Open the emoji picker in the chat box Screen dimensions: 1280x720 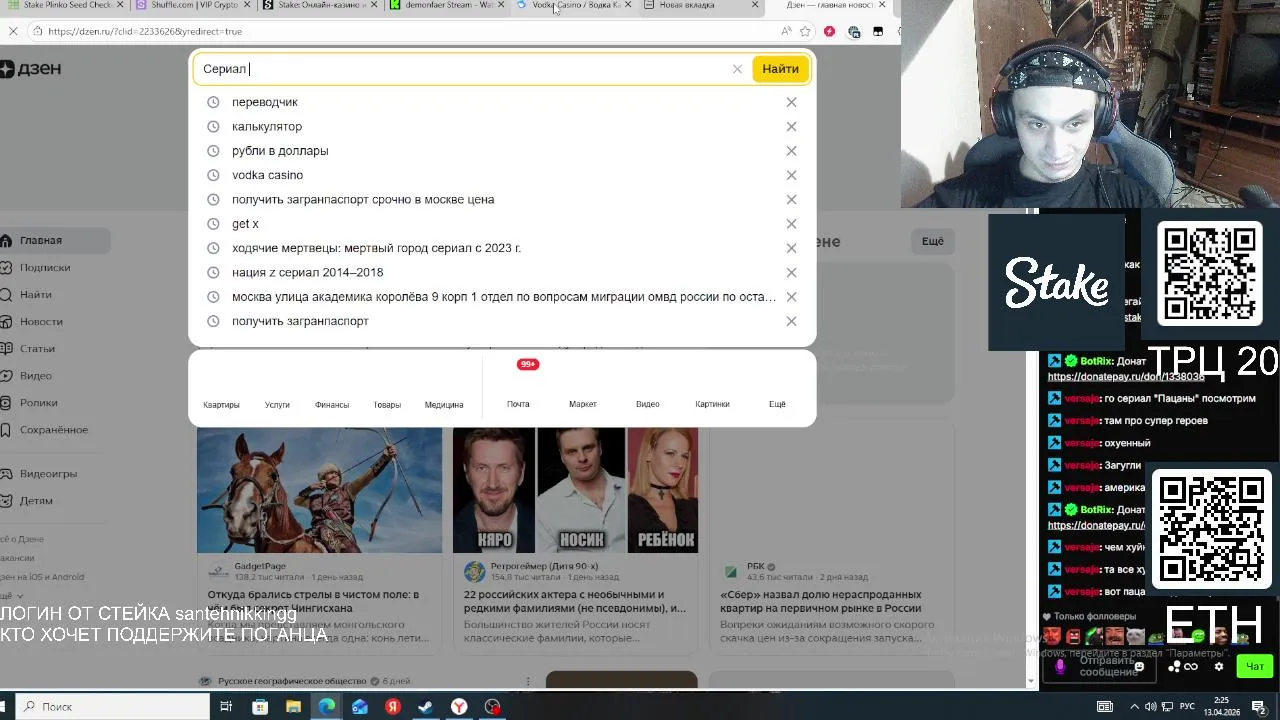(x=1139, y=666)
